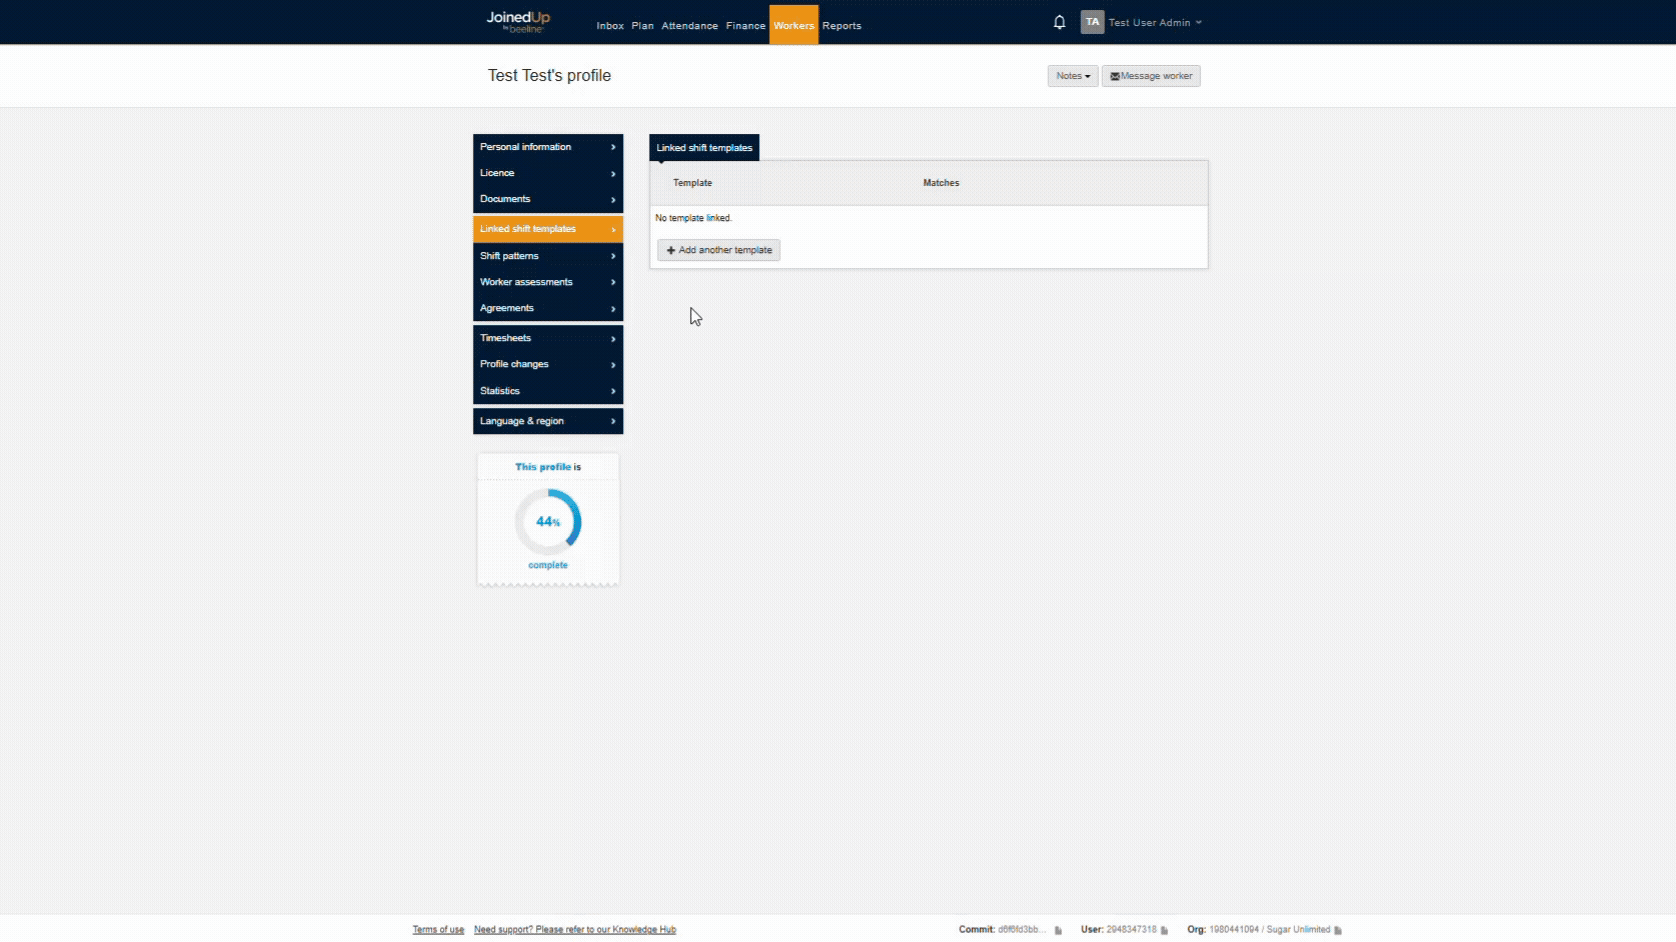Copy the User ID via copy icon
Image resolution: width=1676 pixels, height=942 pixels.
tap(1164, 930)
